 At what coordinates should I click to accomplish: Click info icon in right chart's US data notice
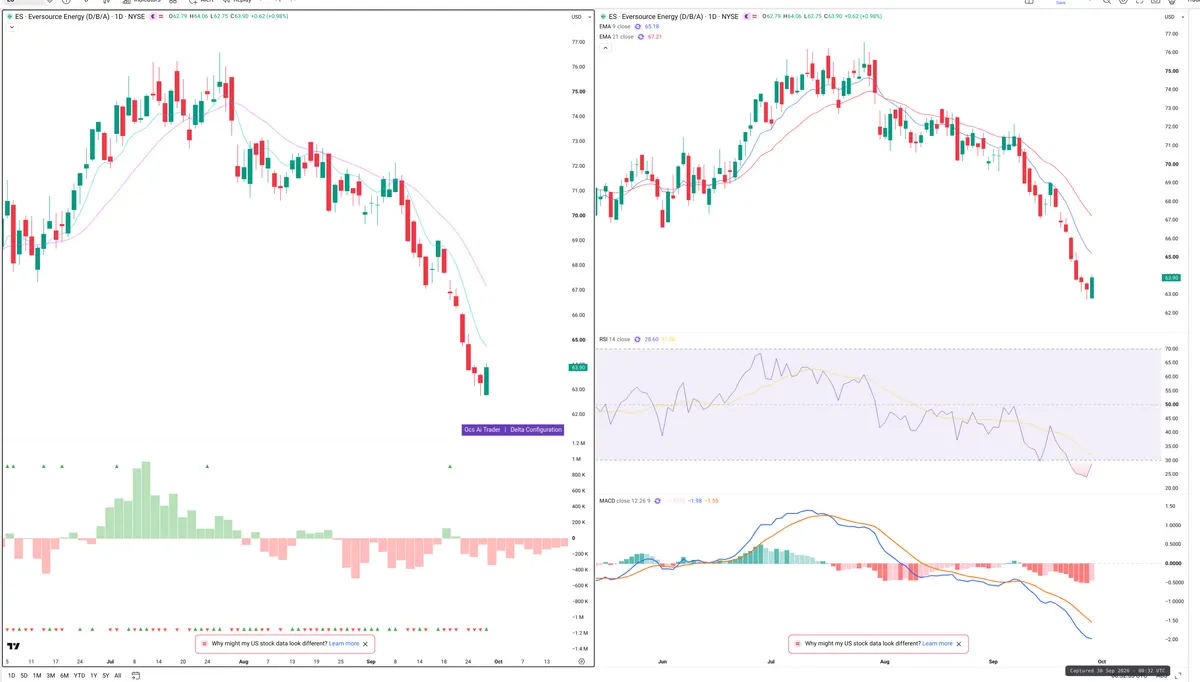pos(798,644)
